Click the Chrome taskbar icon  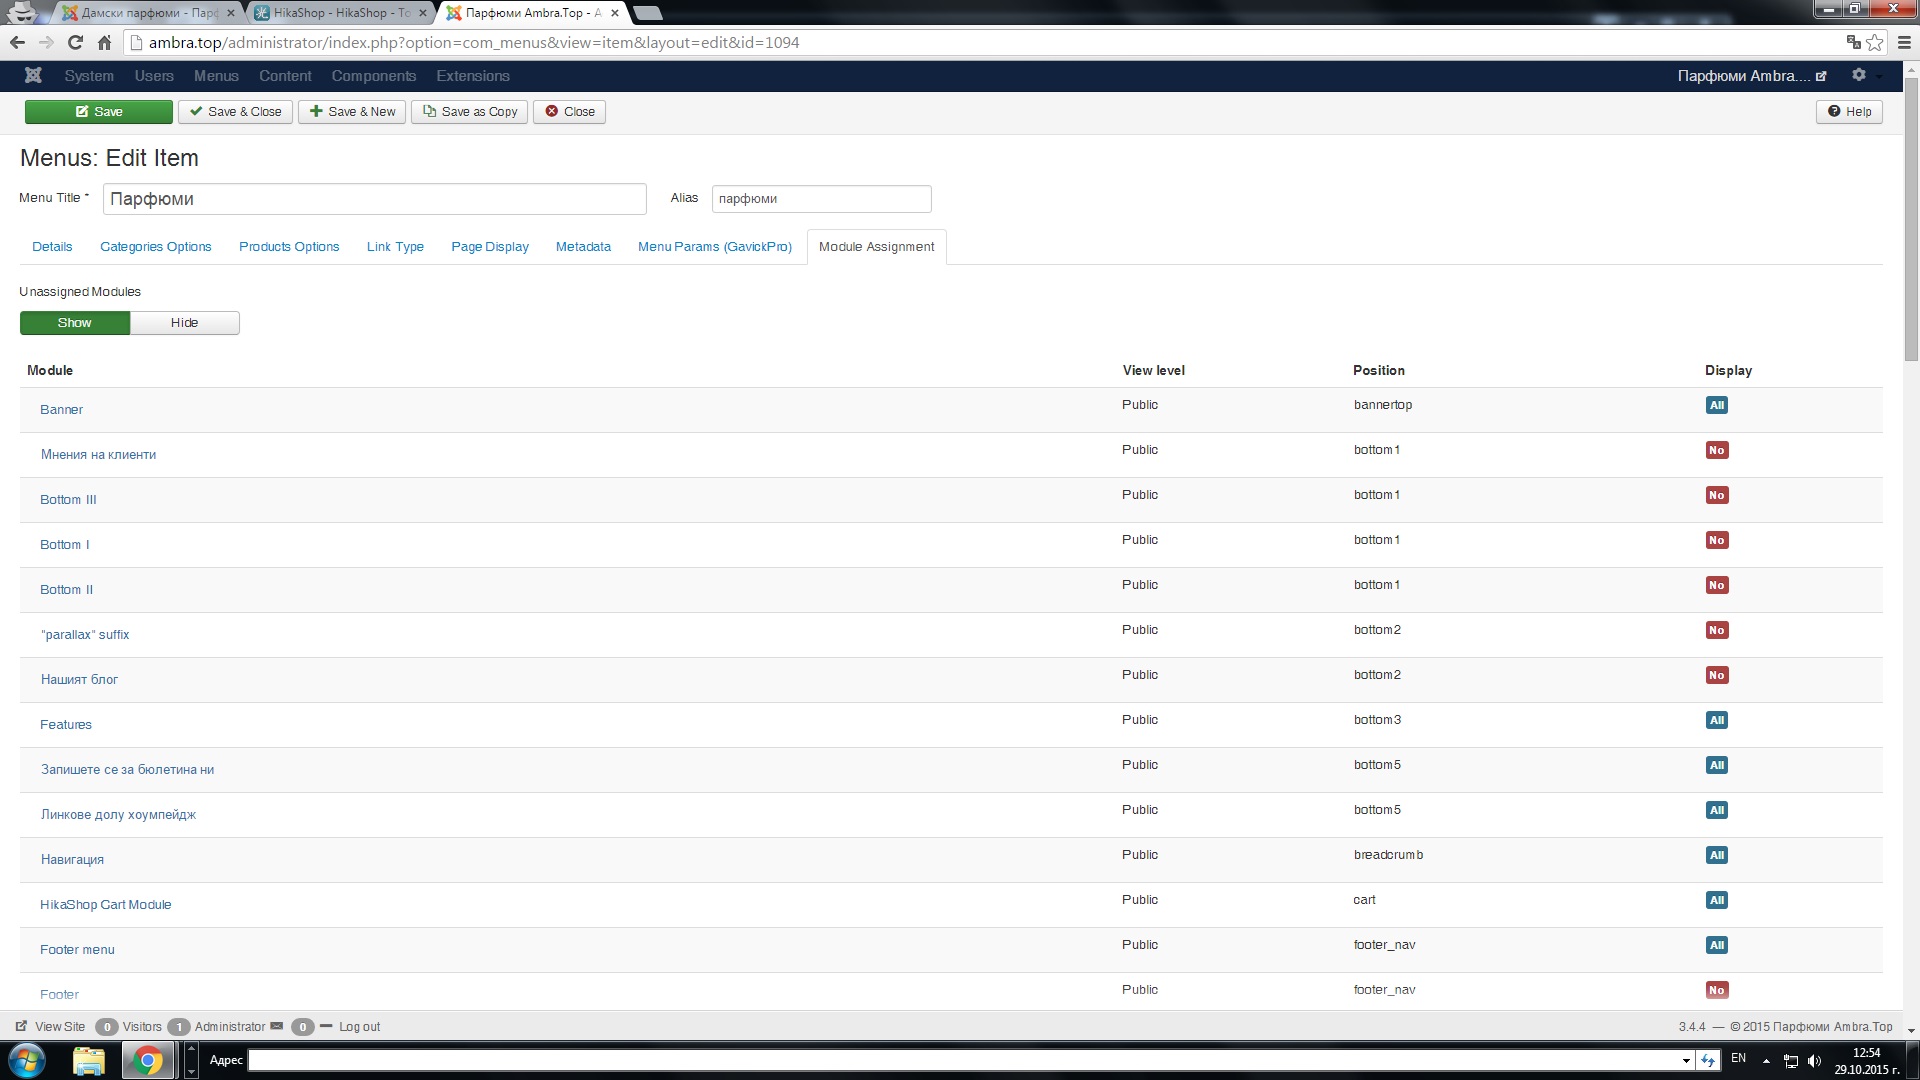147,1060
